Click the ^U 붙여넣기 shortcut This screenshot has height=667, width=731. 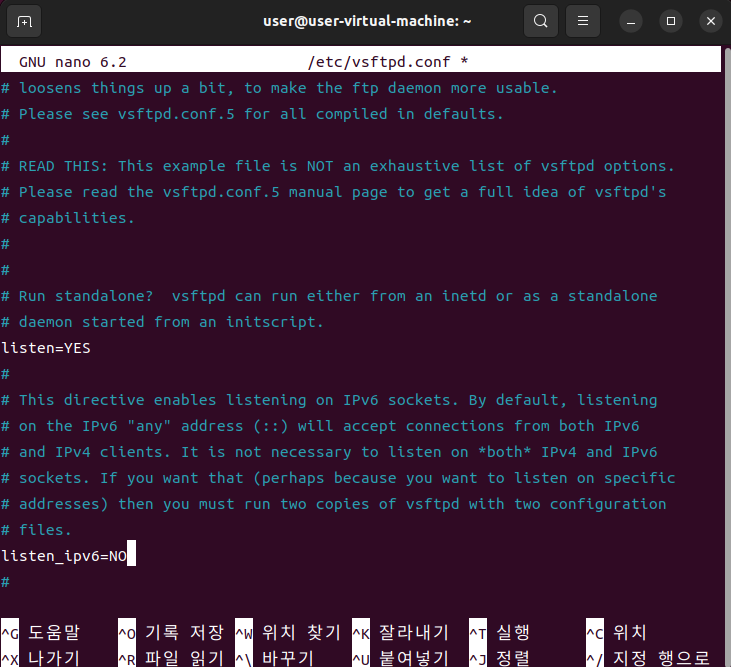[x=401, y=658]
